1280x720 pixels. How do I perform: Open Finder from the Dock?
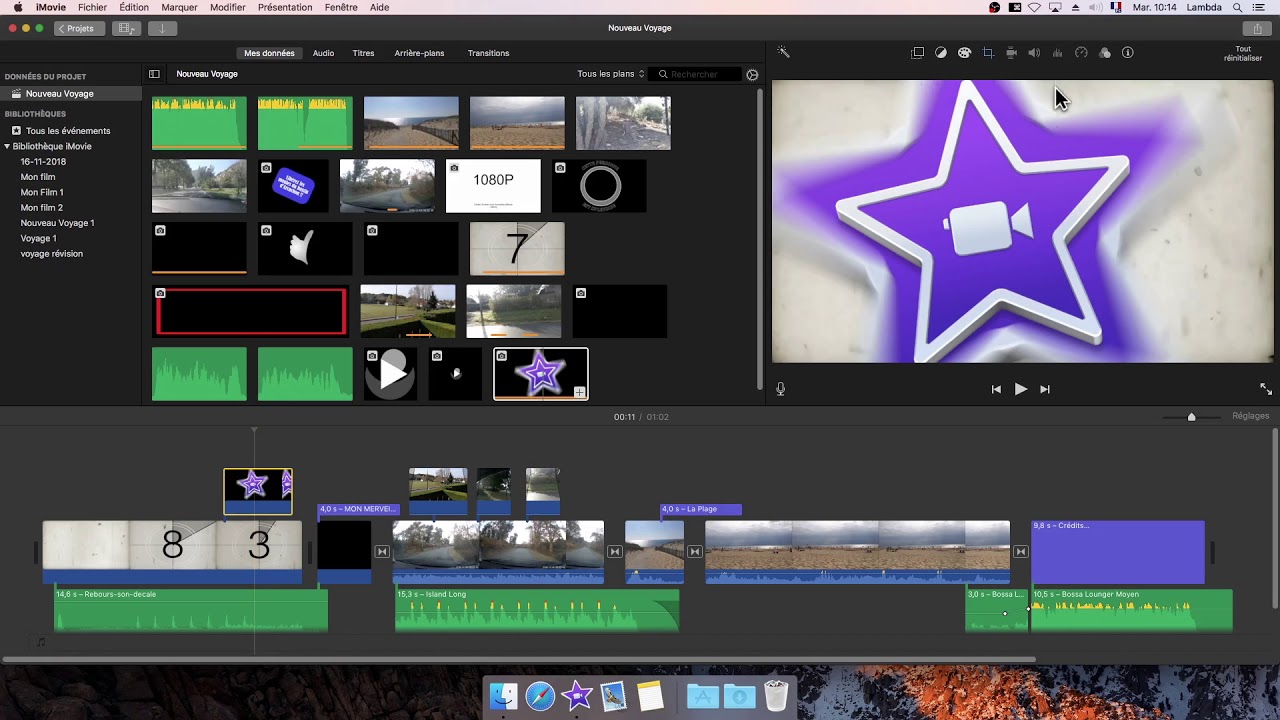coord(503,696)
